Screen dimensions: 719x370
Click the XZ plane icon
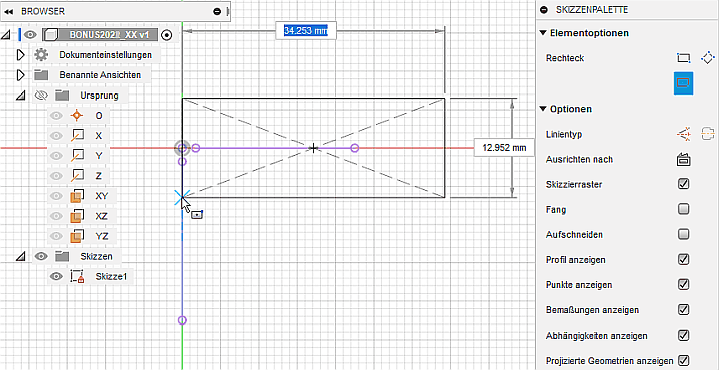77,216
